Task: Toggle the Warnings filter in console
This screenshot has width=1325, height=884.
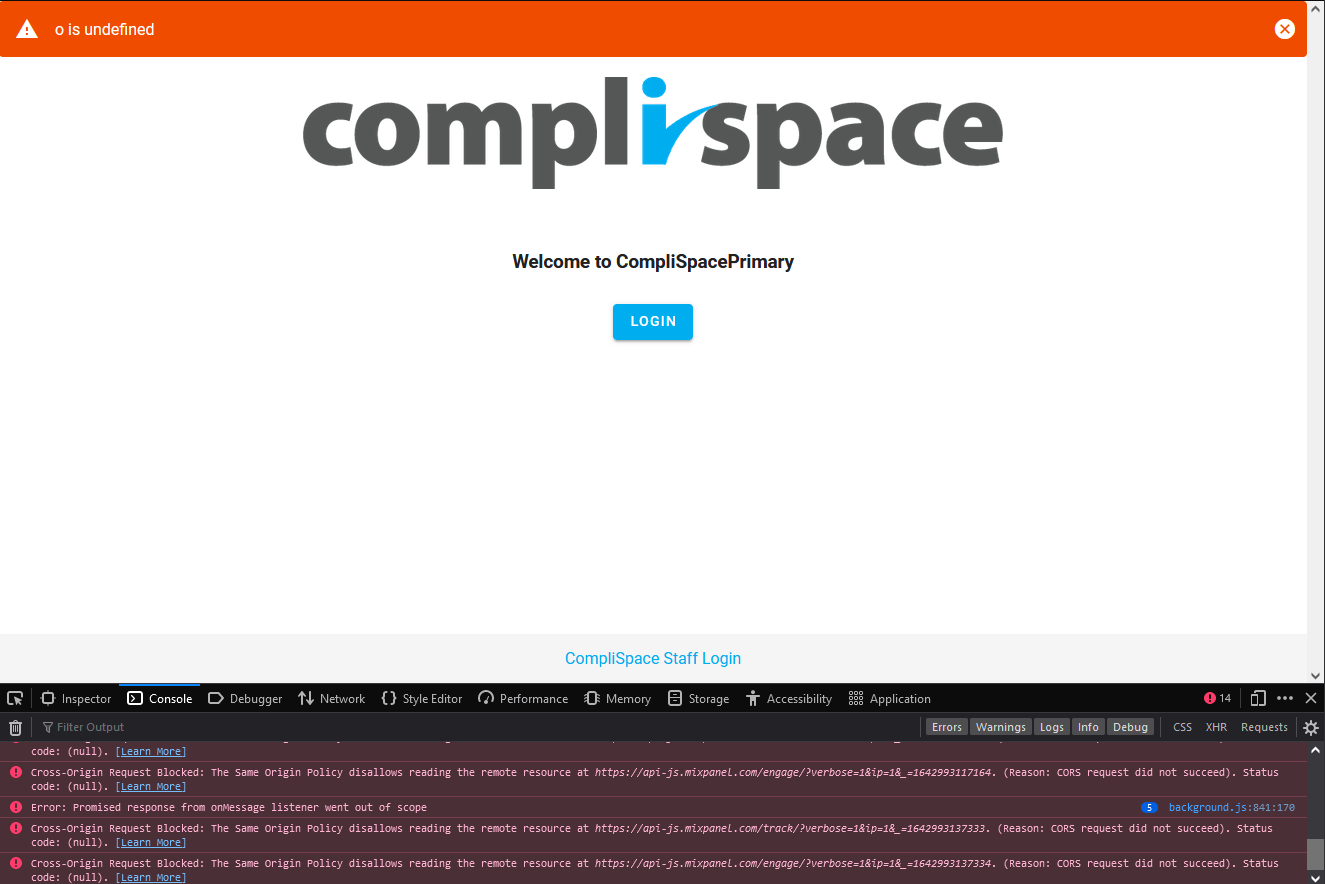Action: tap(1001, 727)
